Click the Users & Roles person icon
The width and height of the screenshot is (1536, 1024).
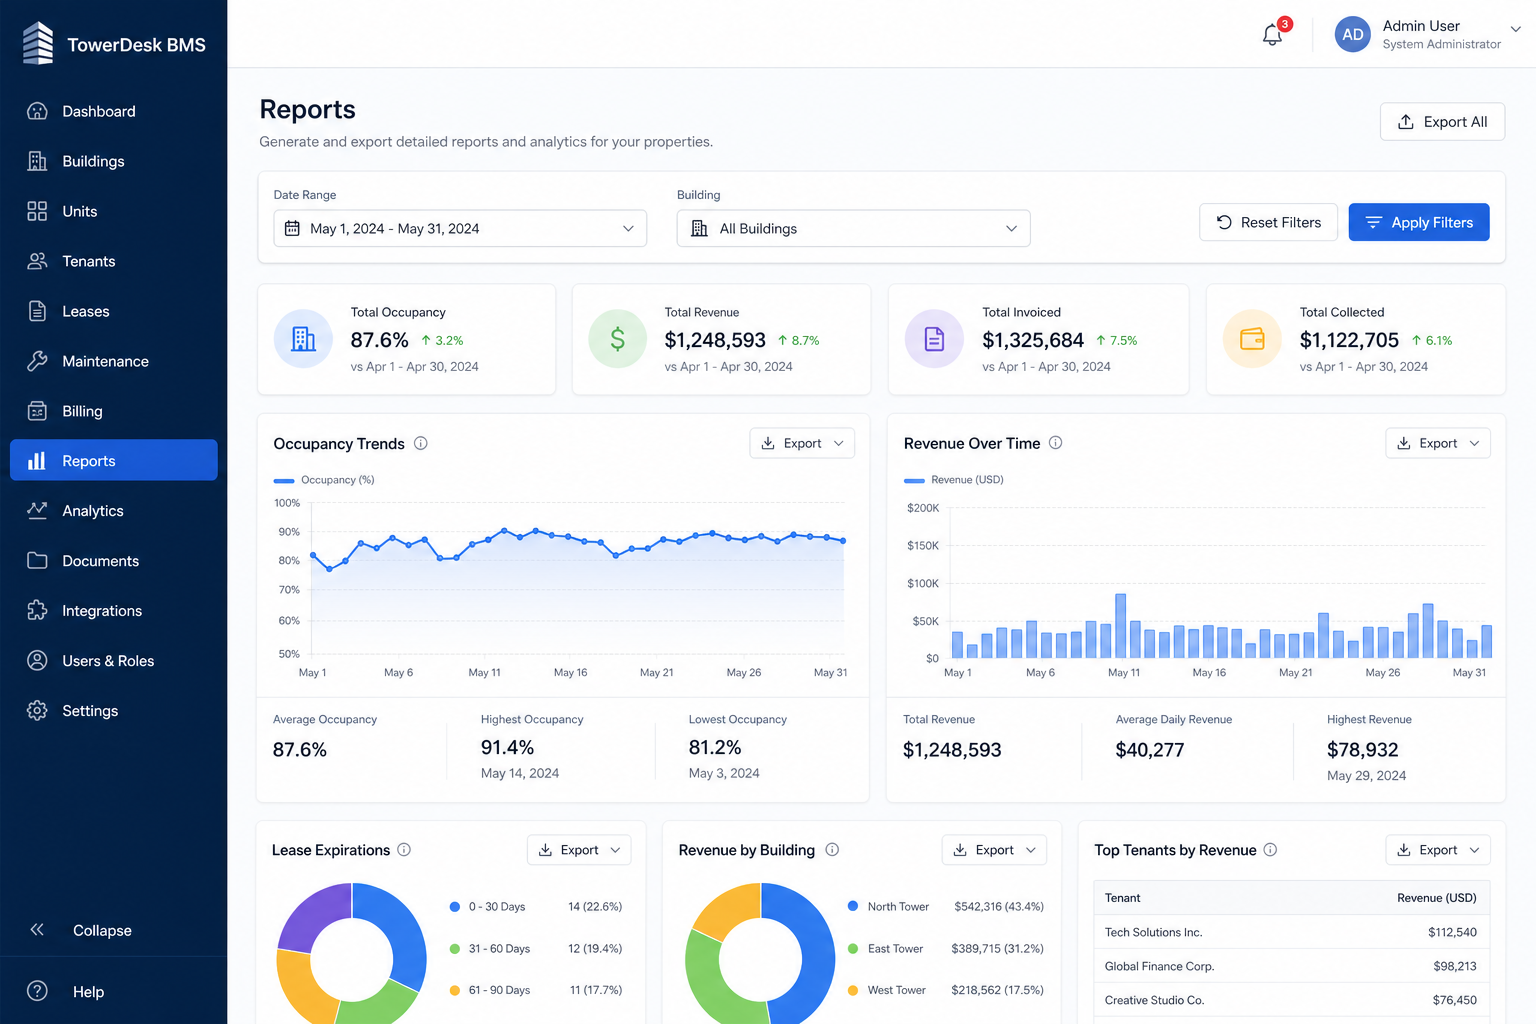tap(37, 660)
